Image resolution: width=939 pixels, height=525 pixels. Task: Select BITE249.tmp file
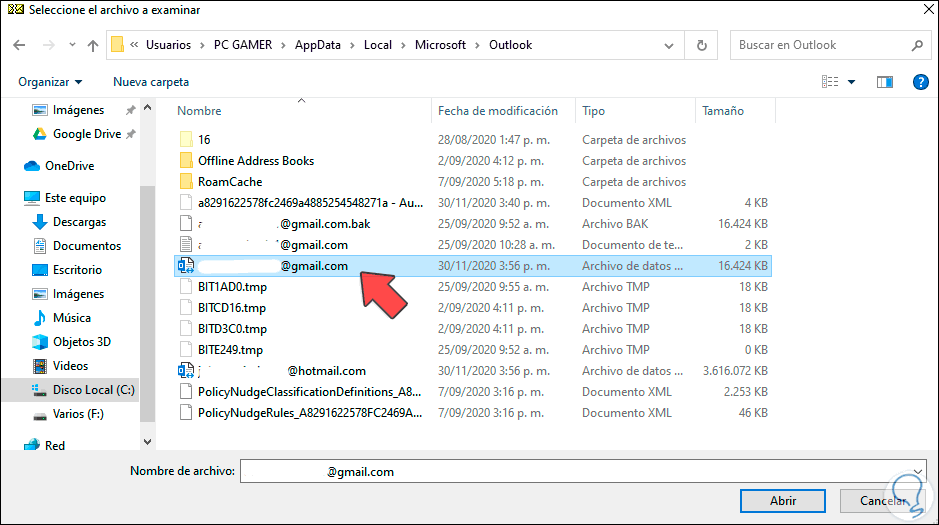[230, 350]
